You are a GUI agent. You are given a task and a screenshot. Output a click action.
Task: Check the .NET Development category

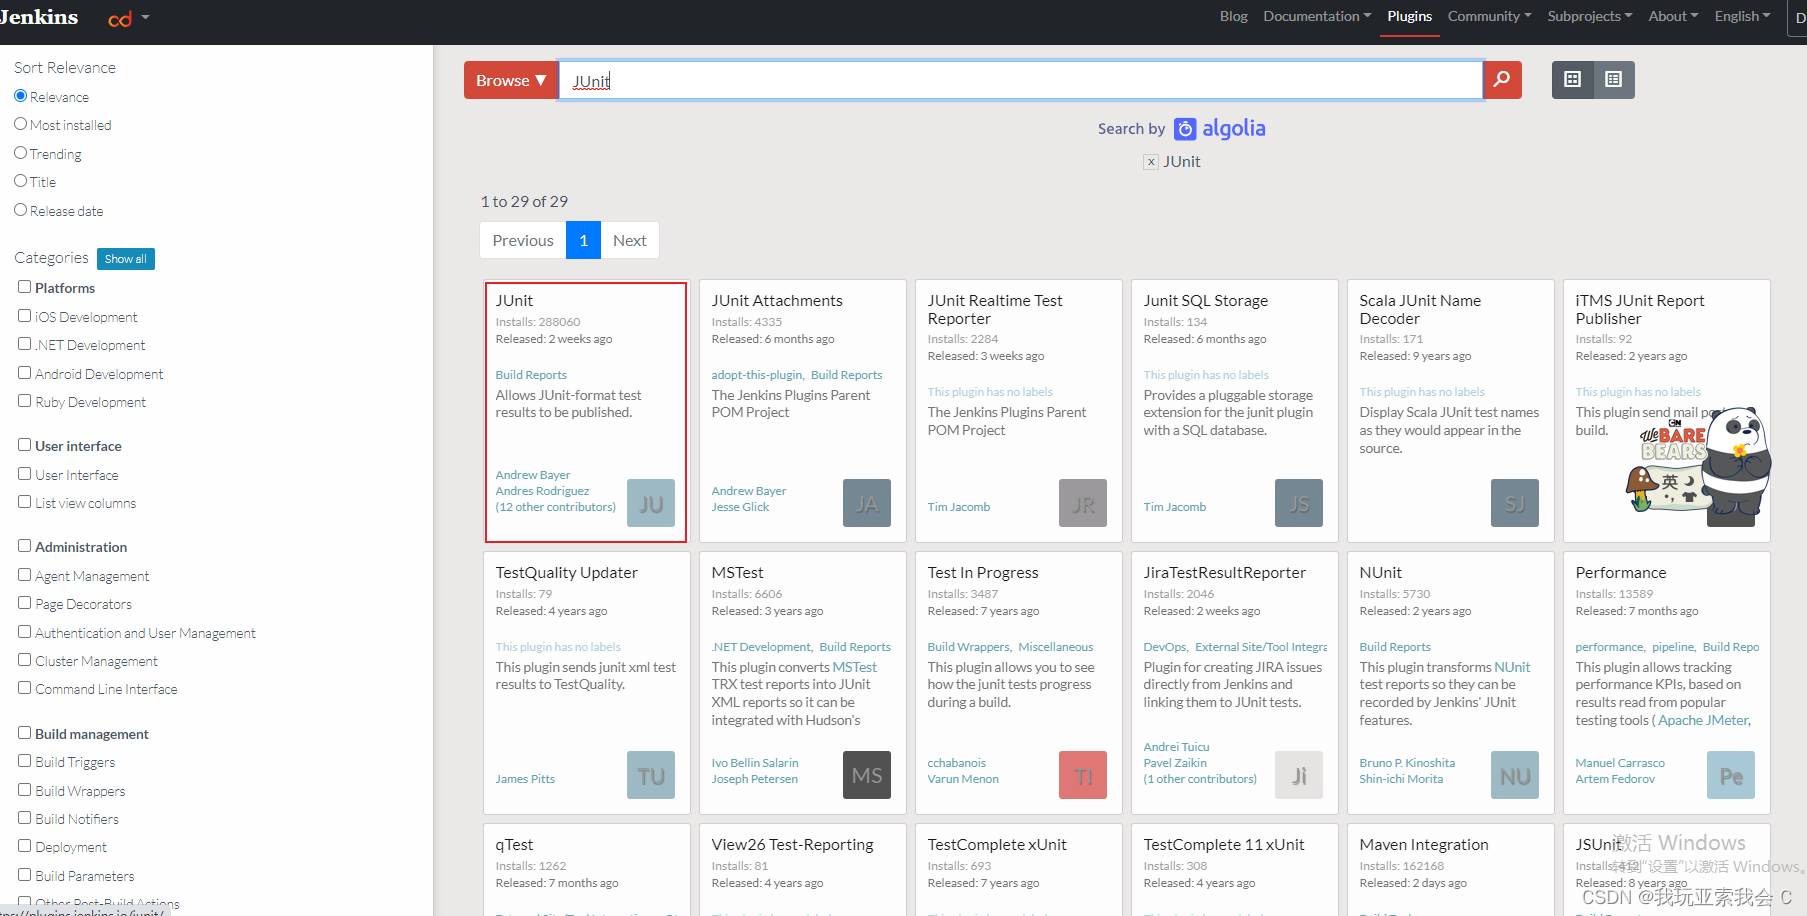coord(25,344)
